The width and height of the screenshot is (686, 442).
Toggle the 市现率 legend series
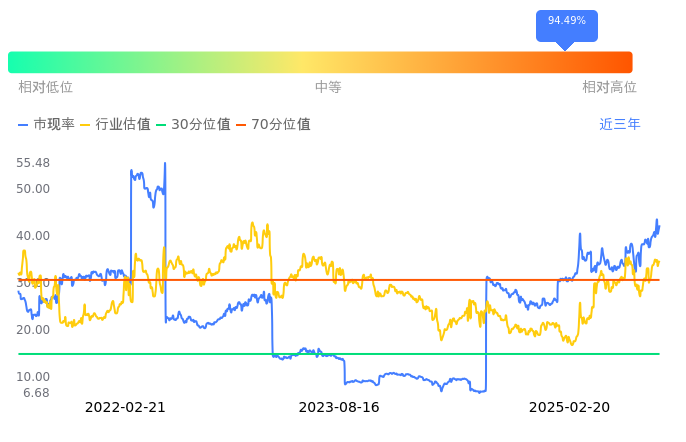46,125
